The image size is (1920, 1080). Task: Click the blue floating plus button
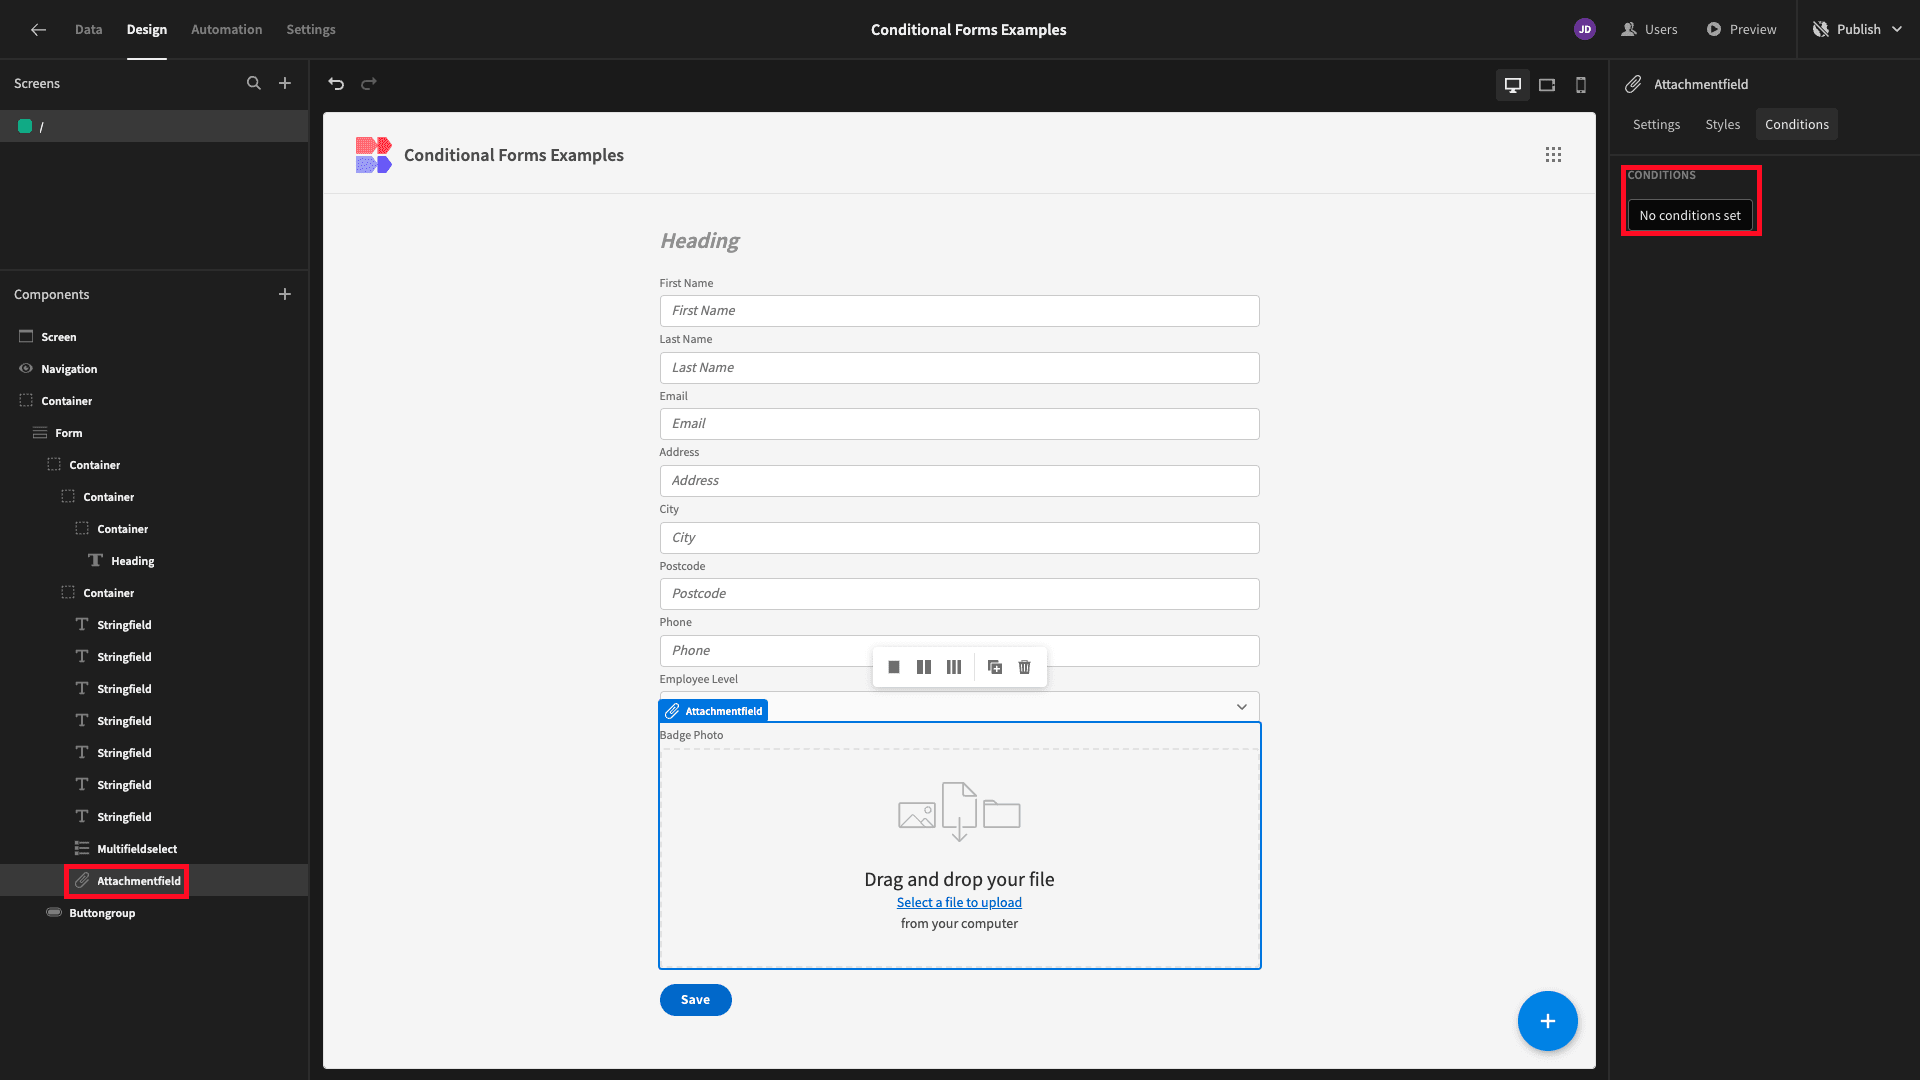click(1547, 1021)
